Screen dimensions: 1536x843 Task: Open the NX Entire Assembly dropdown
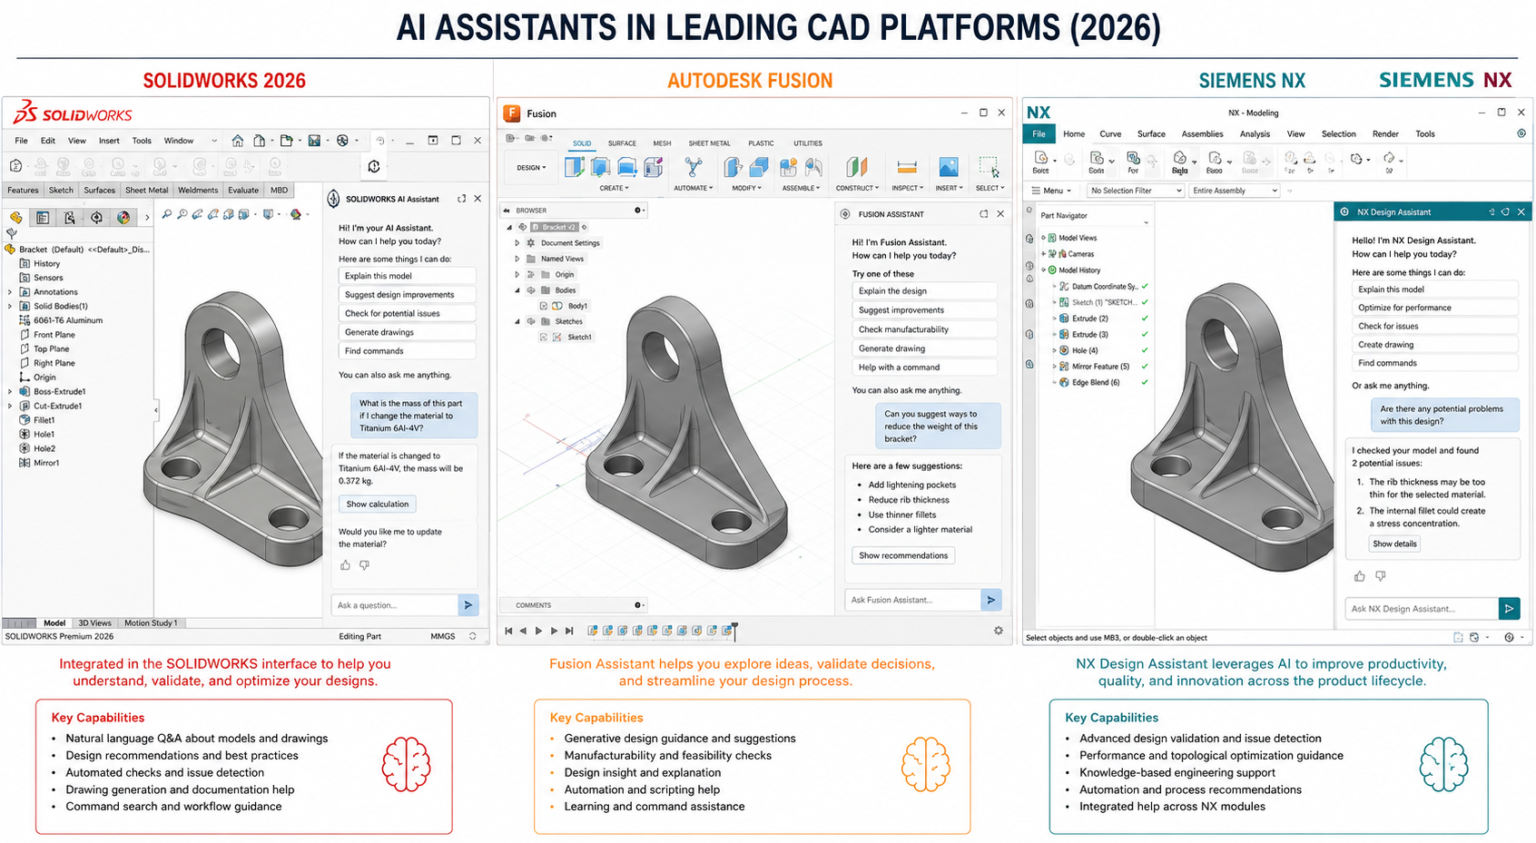pos(1234,191)
